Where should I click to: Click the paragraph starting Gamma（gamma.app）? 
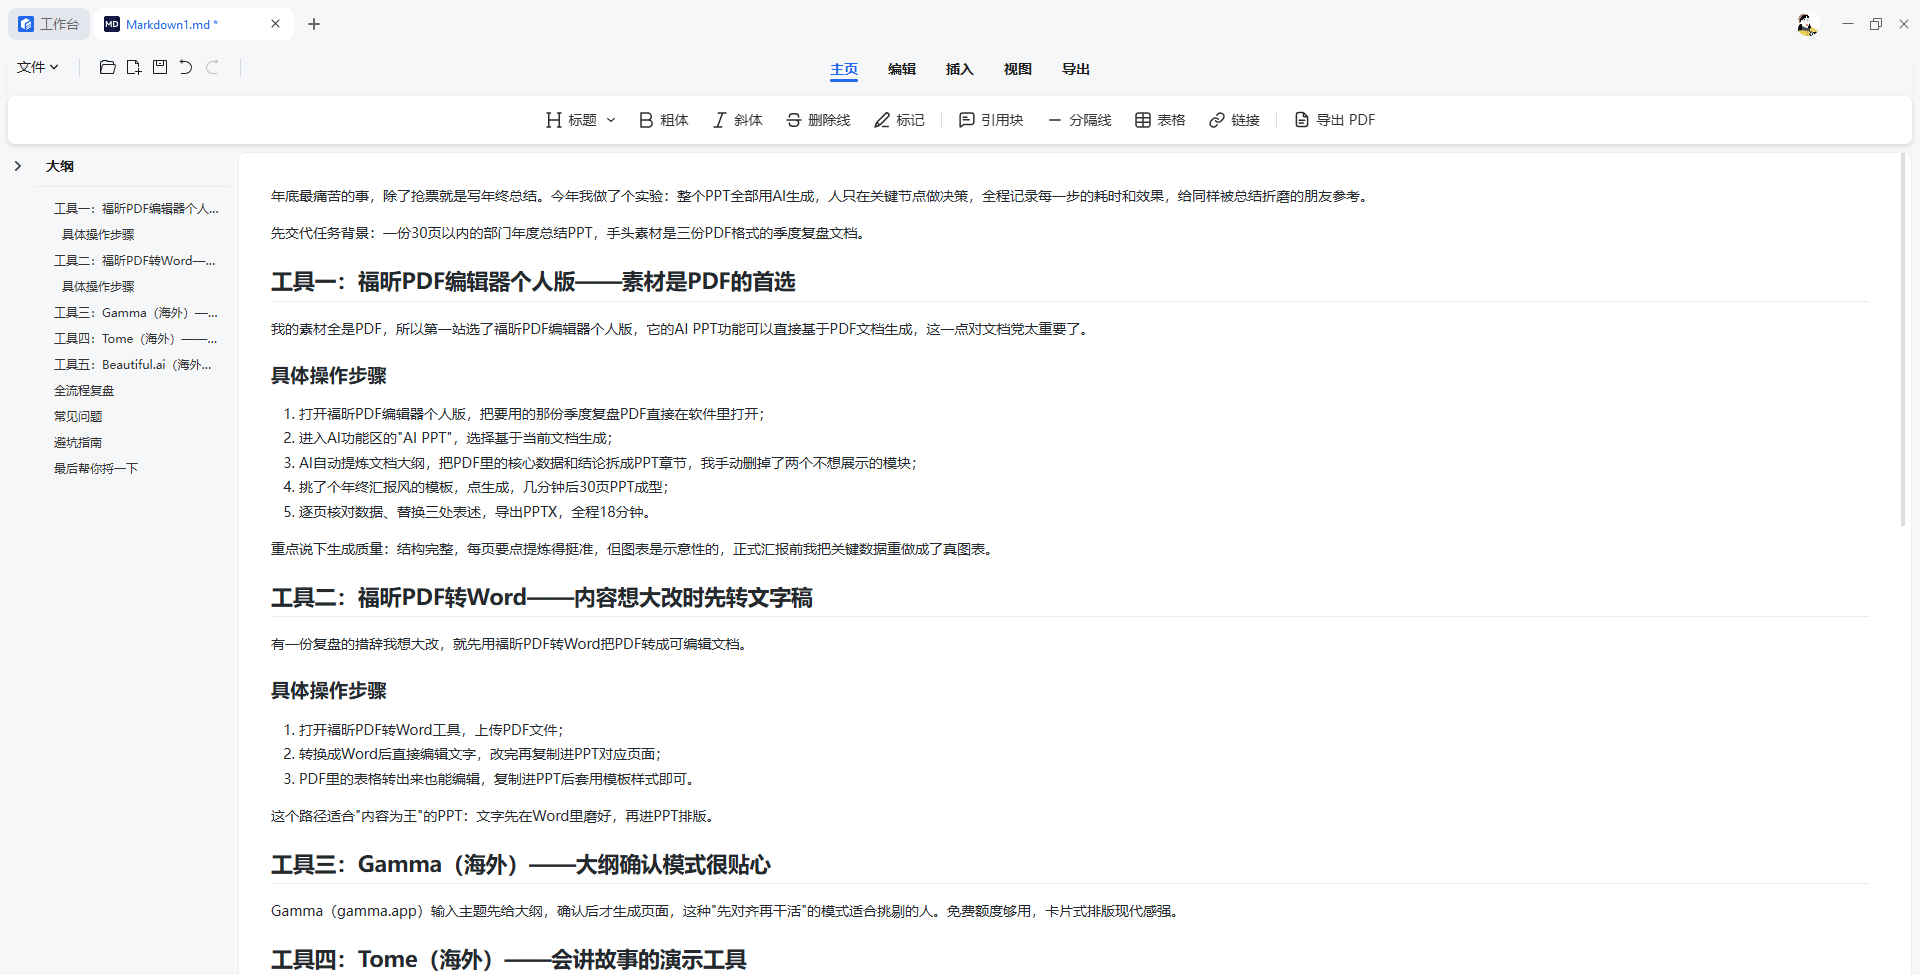click(x=727, y=911)
